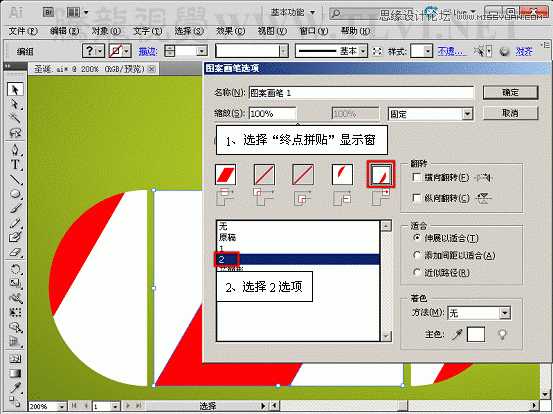Click the tips lightbulb icon beside key color
The image size is (553, 414).
point(502,334)
